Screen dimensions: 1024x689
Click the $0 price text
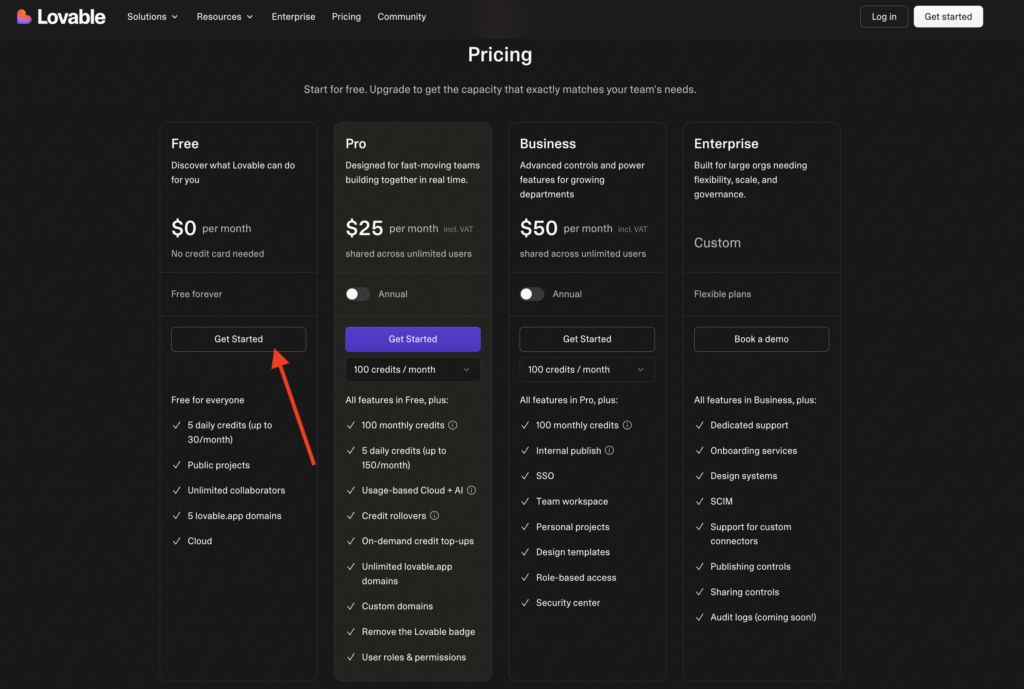(x=184, y=228)
